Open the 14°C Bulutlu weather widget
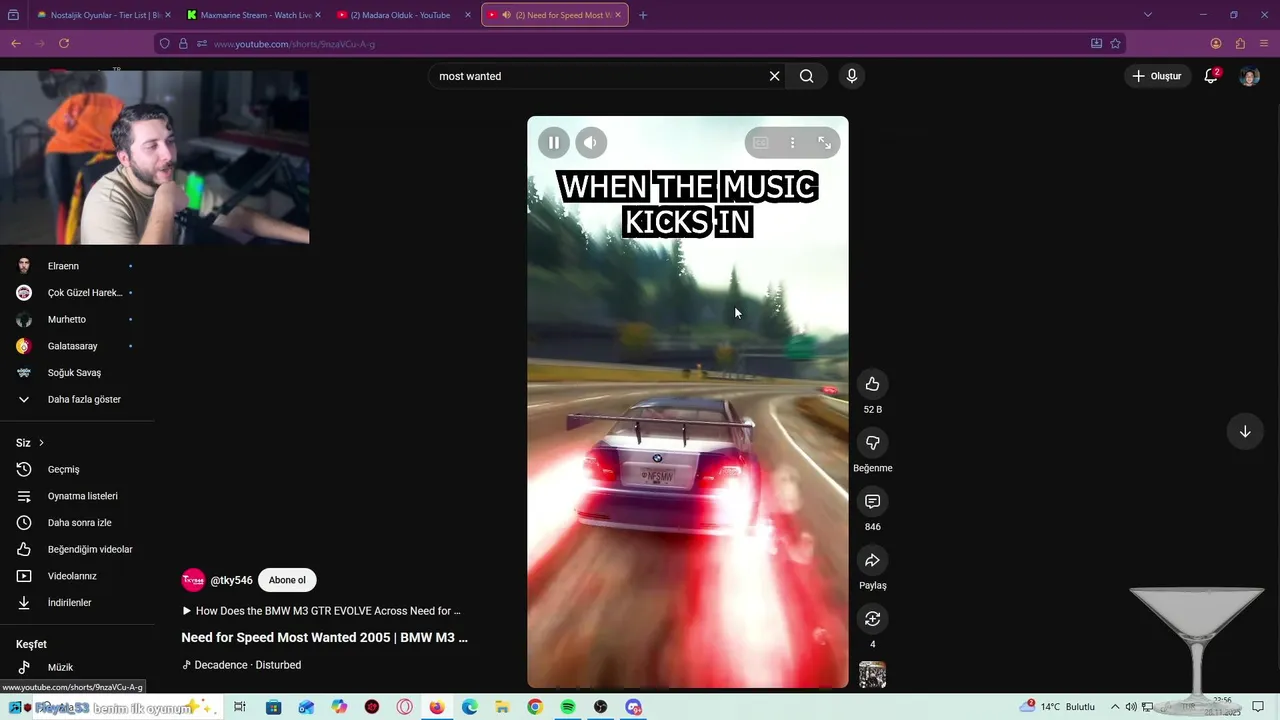 [x=1058, y=707]
